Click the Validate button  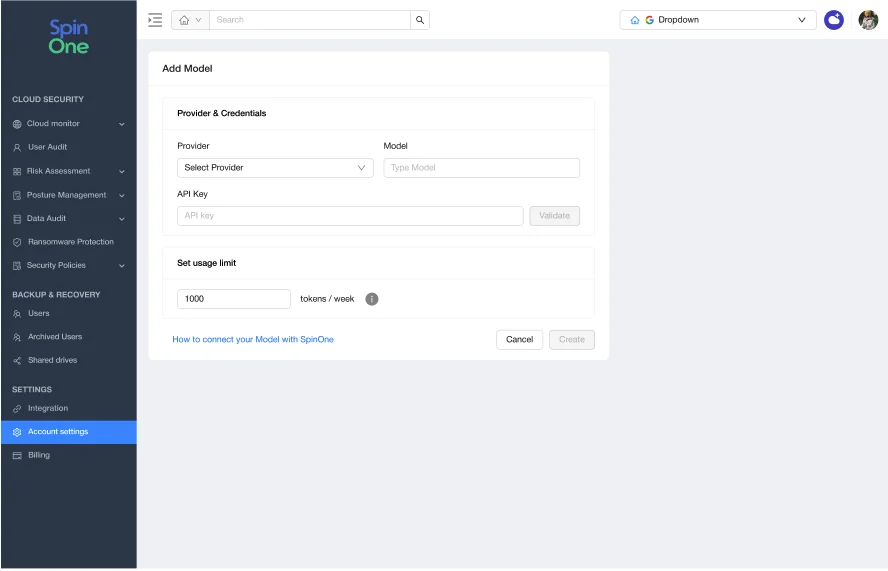(x=554, y=216)
